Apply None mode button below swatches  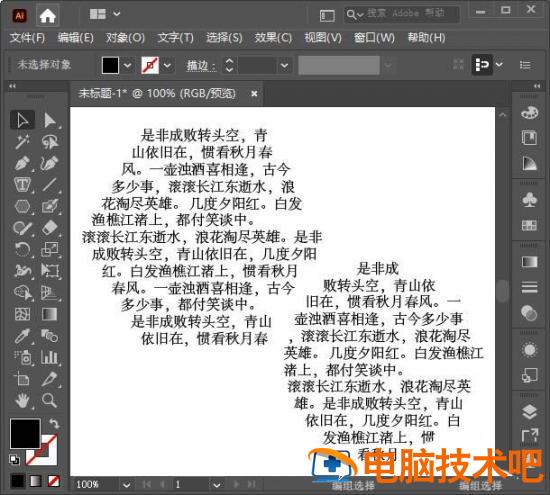coord(54,481)
